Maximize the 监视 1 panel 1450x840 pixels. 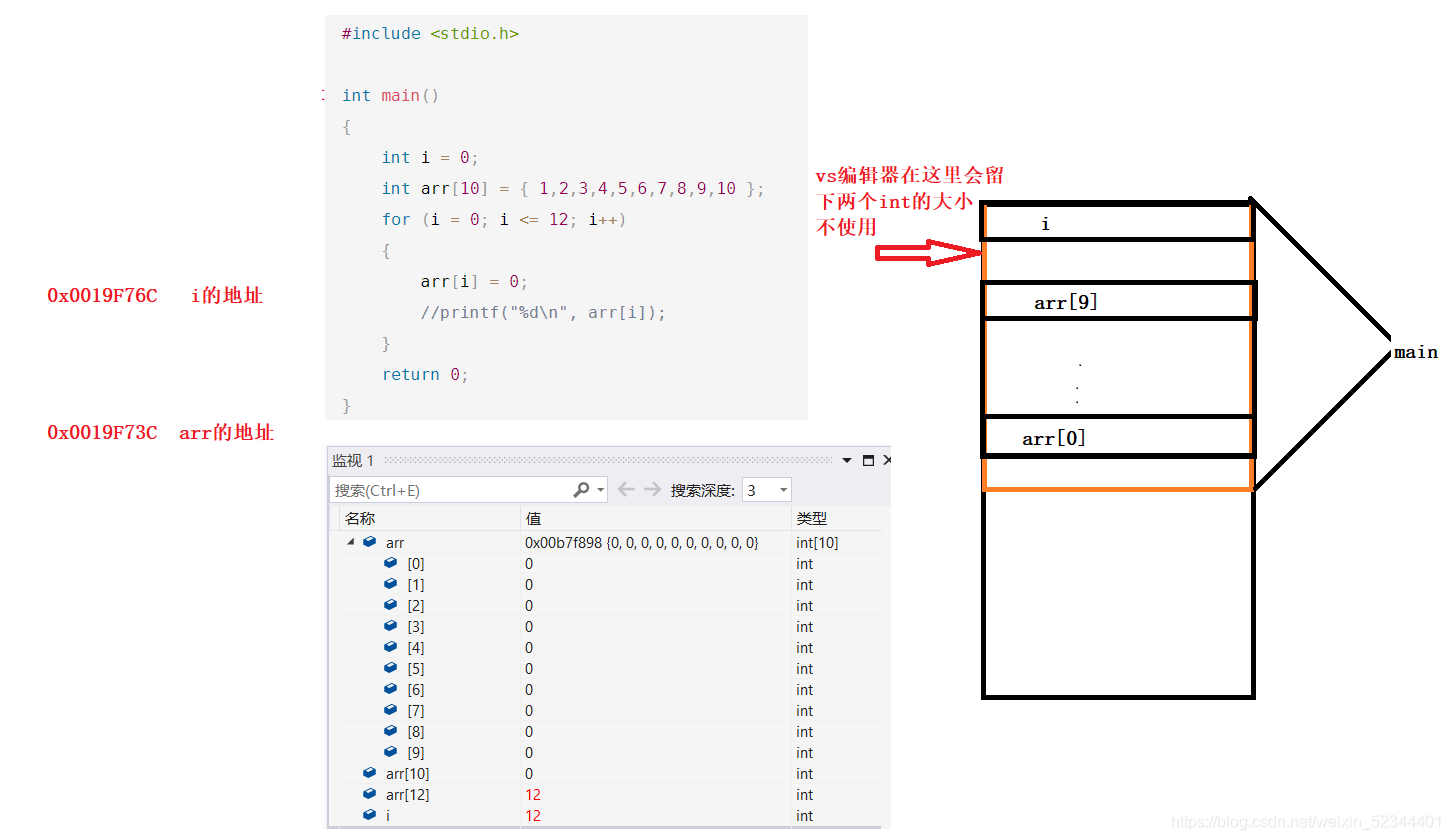868,460
